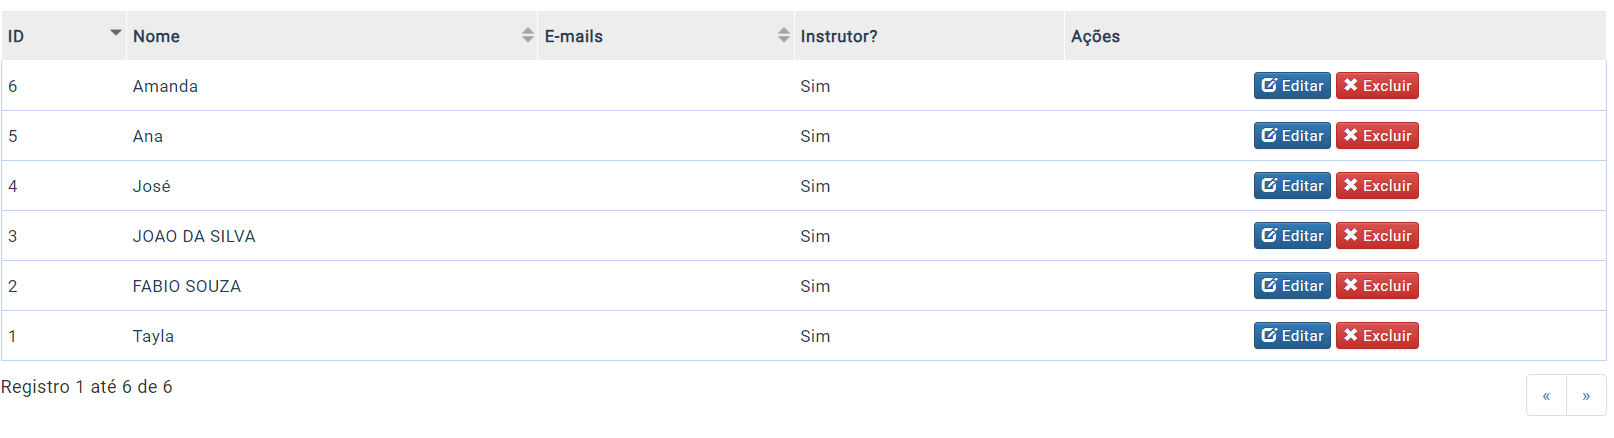The width and height of the screenshot is (1614, 438).
Task: Edit the FABIO SOUZA record
Action: coord(1292,286)
